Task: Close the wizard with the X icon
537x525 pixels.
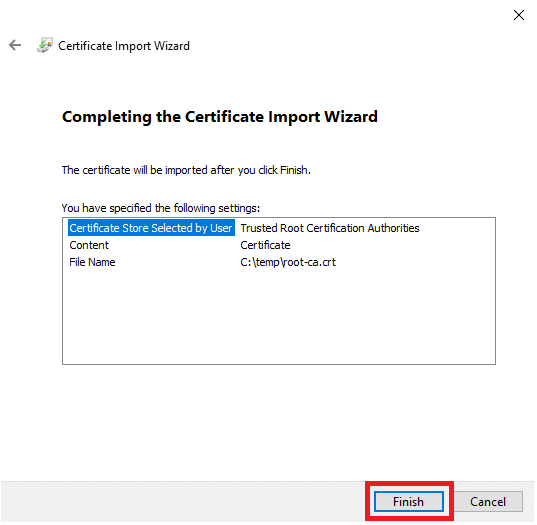Action: click(519, 15)
